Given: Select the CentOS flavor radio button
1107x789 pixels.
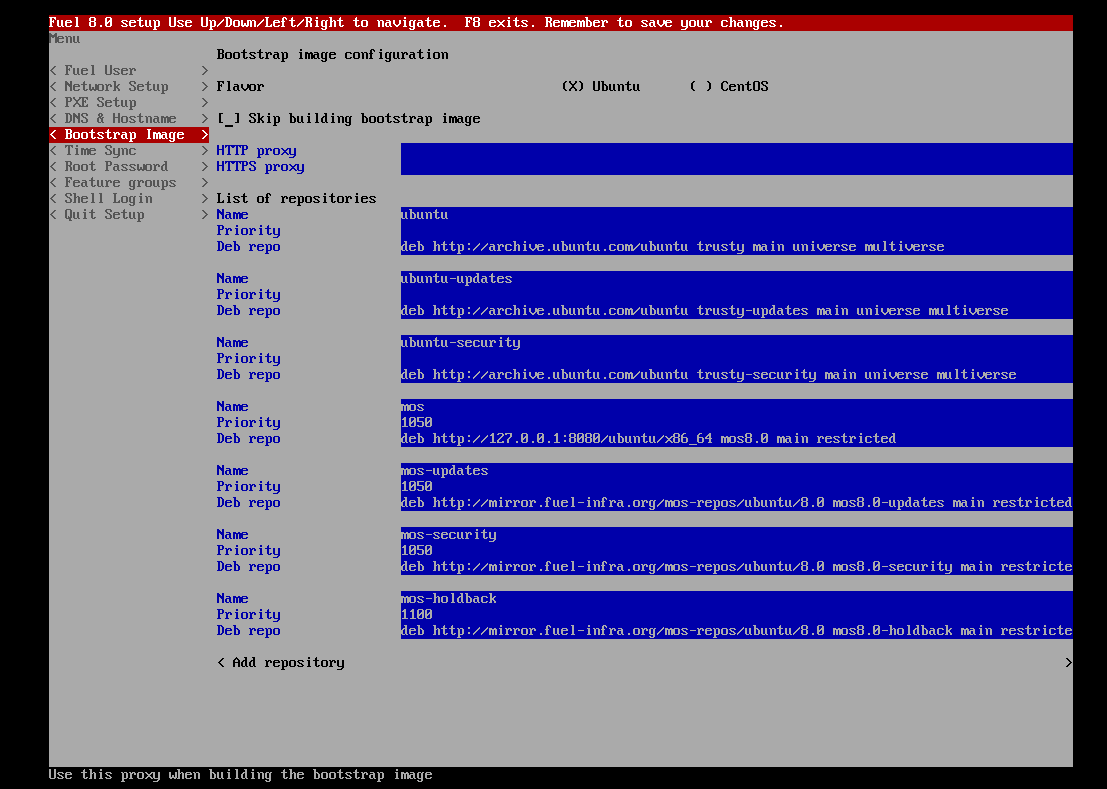Looking at the screenshot, I should [729, 86].
